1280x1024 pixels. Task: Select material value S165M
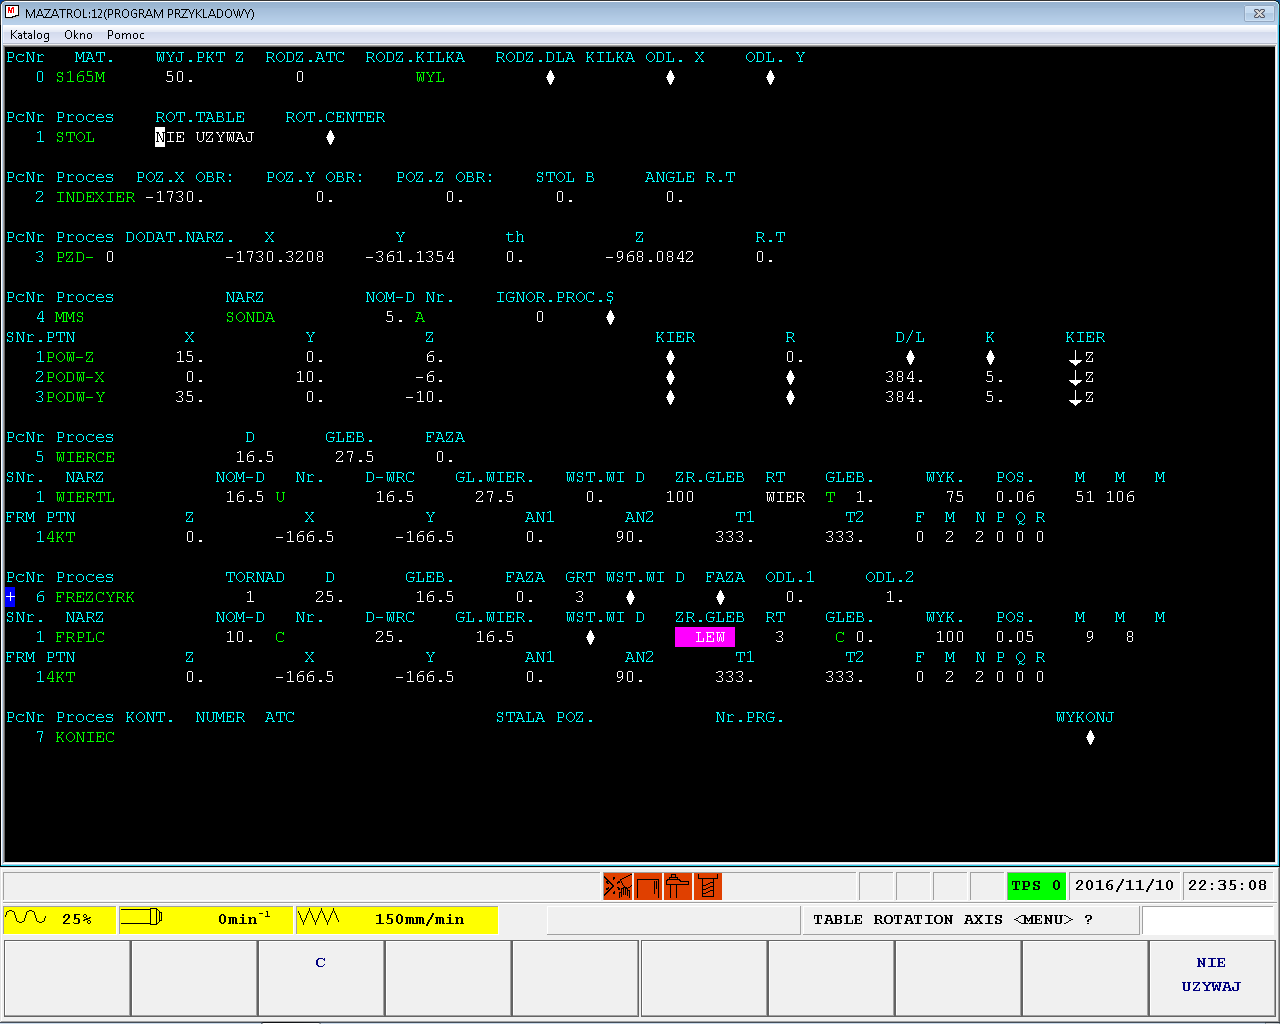coord(80,77)
